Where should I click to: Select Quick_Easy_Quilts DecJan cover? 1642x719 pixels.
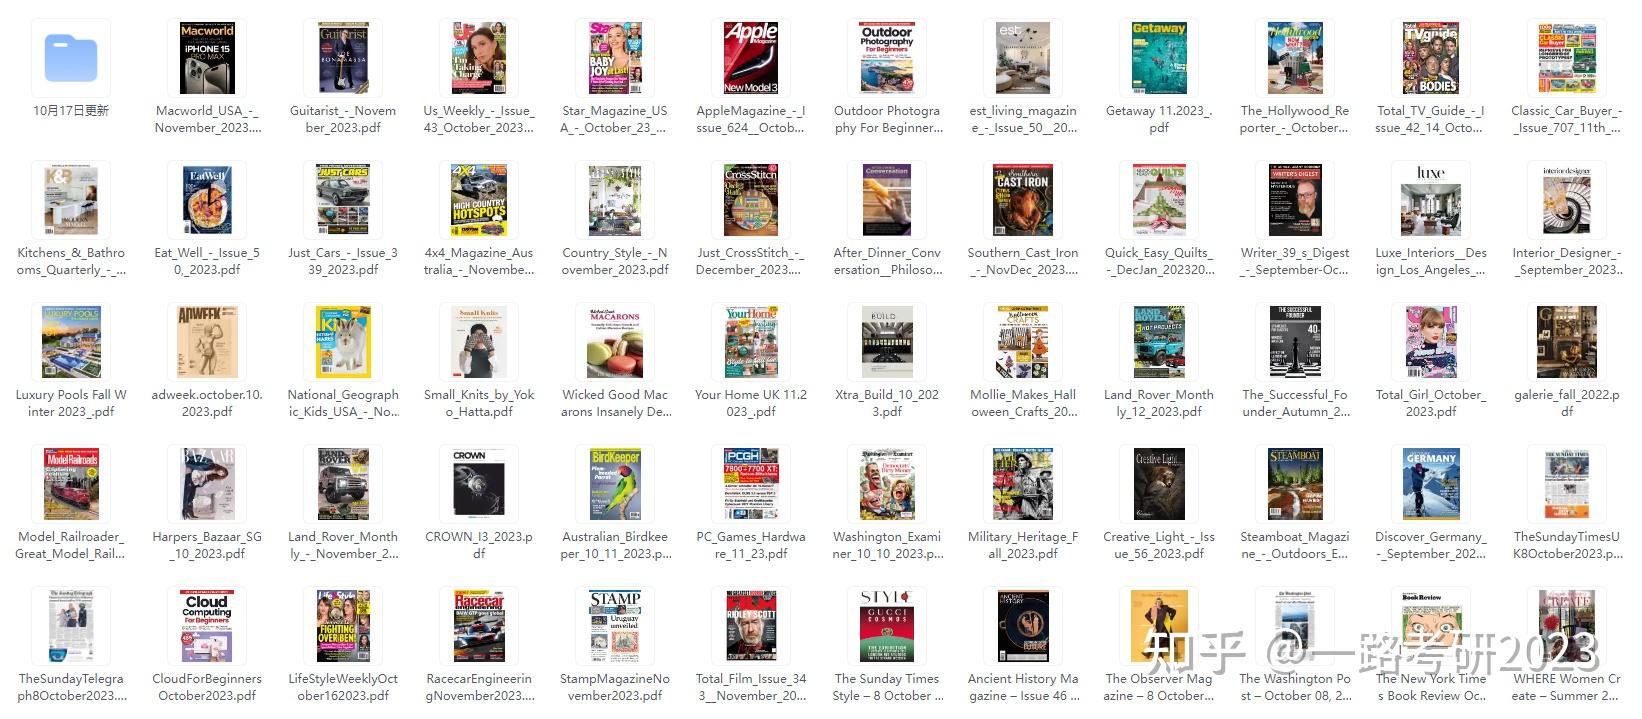(1159, 200)
